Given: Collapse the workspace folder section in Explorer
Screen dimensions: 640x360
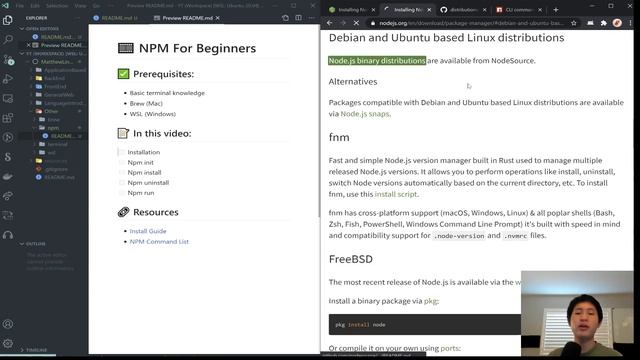Looking at the screenshot, I should coord(53,53).
